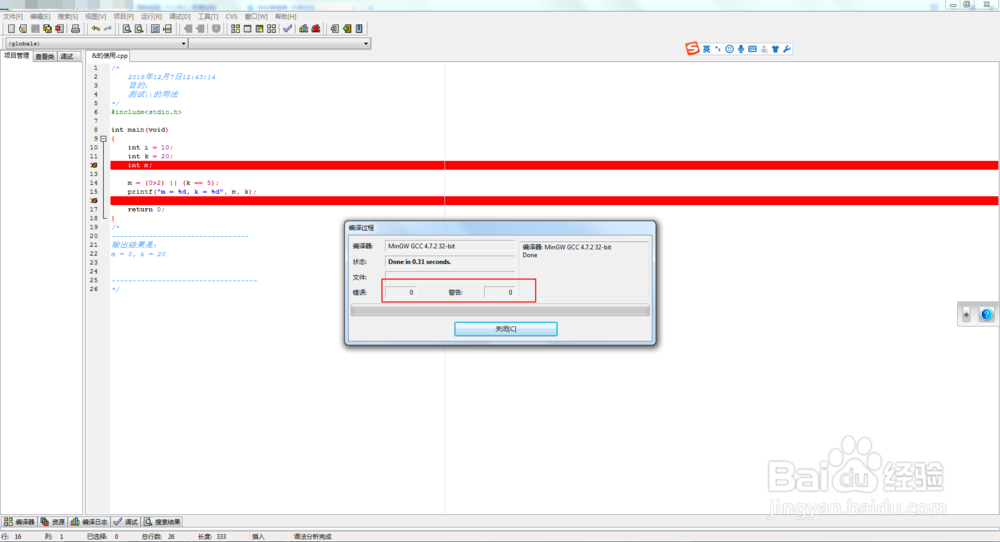This screenshot has width=1000, height=542.
Task: Click the Print toolbar icon
Action: [75, 29]
